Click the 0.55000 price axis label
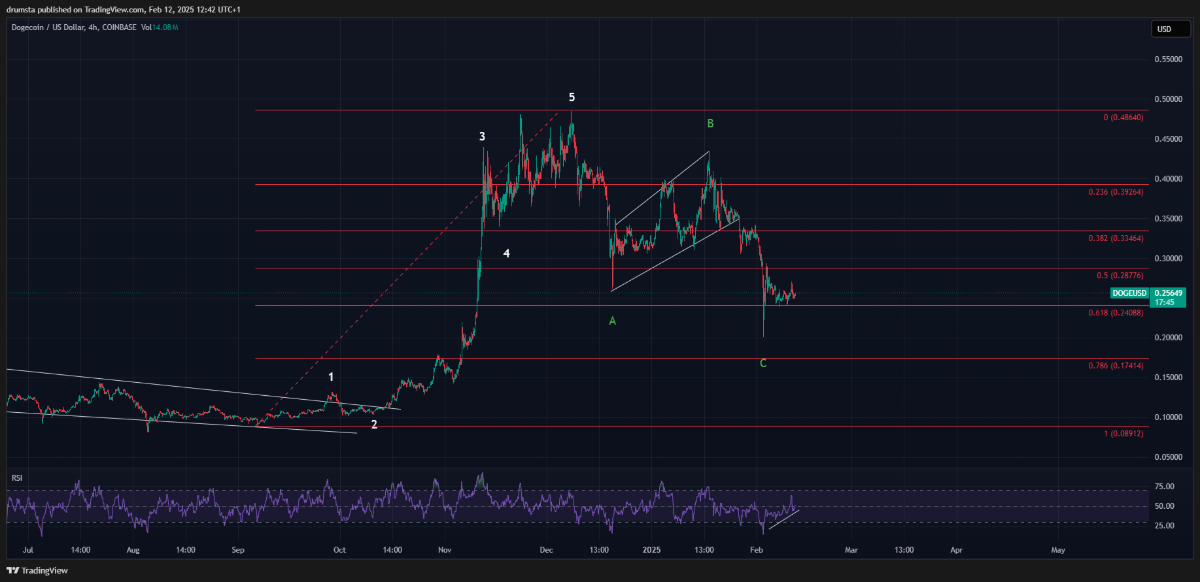Screen dimensions: 1200x582 pyautogui.click(x=1168, y=60)
